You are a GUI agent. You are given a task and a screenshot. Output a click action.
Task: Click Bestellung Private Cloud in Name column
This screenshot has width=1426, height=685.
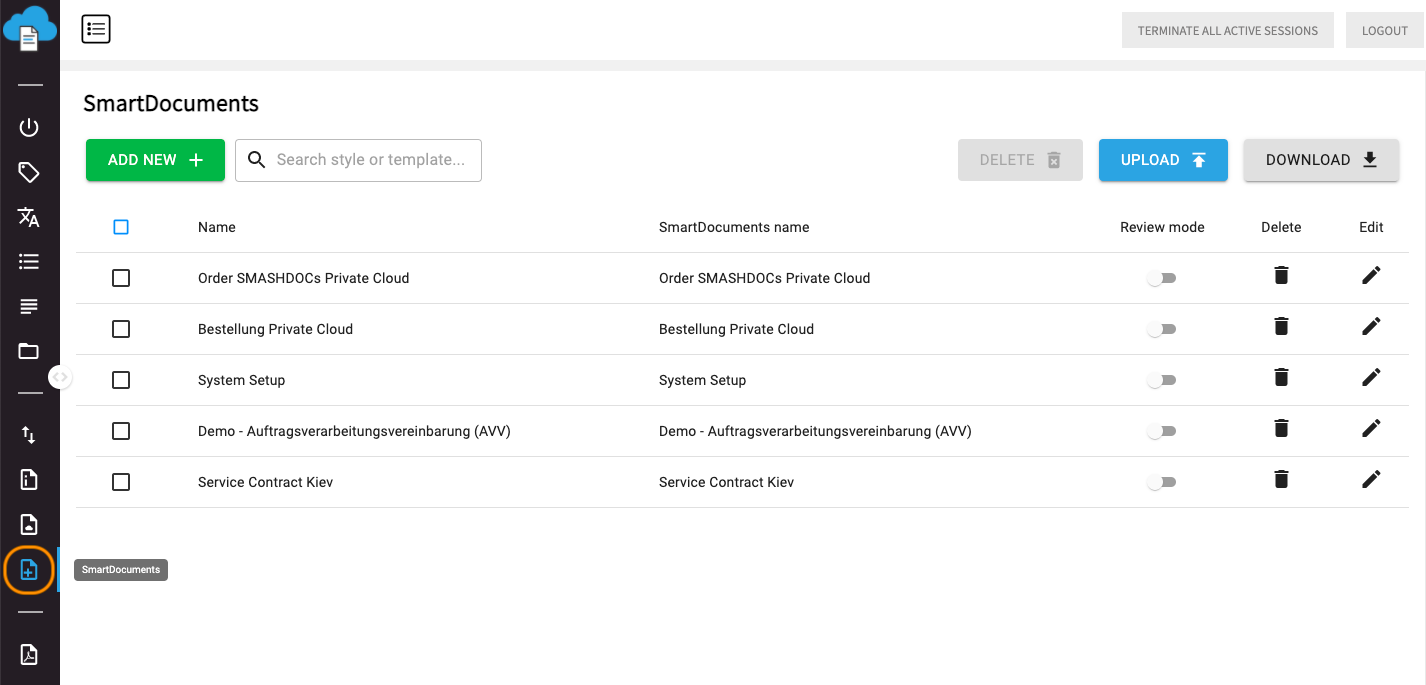pyautogui.click(x=276, y=329)
